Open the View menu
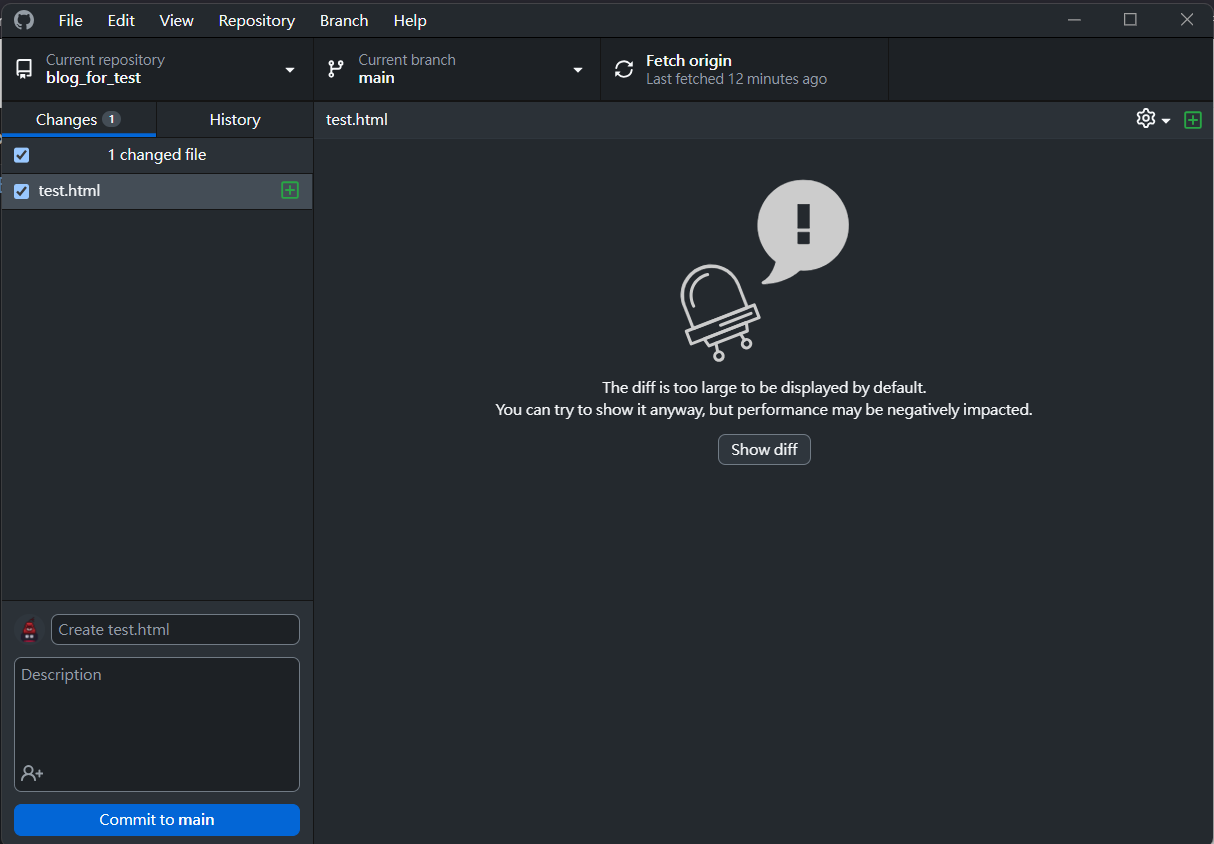1214x844 pixels. pyautogui.click(x=177, y=20)
